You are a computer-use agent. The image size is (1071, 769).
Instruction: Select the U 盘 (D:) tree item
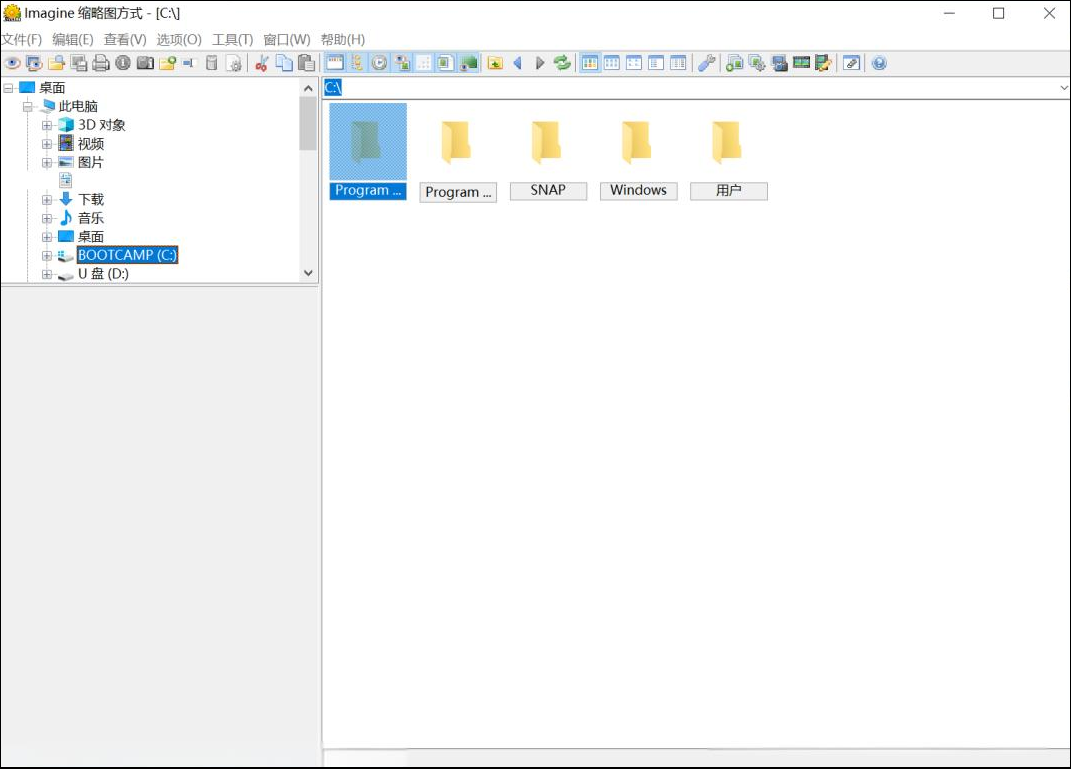(x=103, y=274)
